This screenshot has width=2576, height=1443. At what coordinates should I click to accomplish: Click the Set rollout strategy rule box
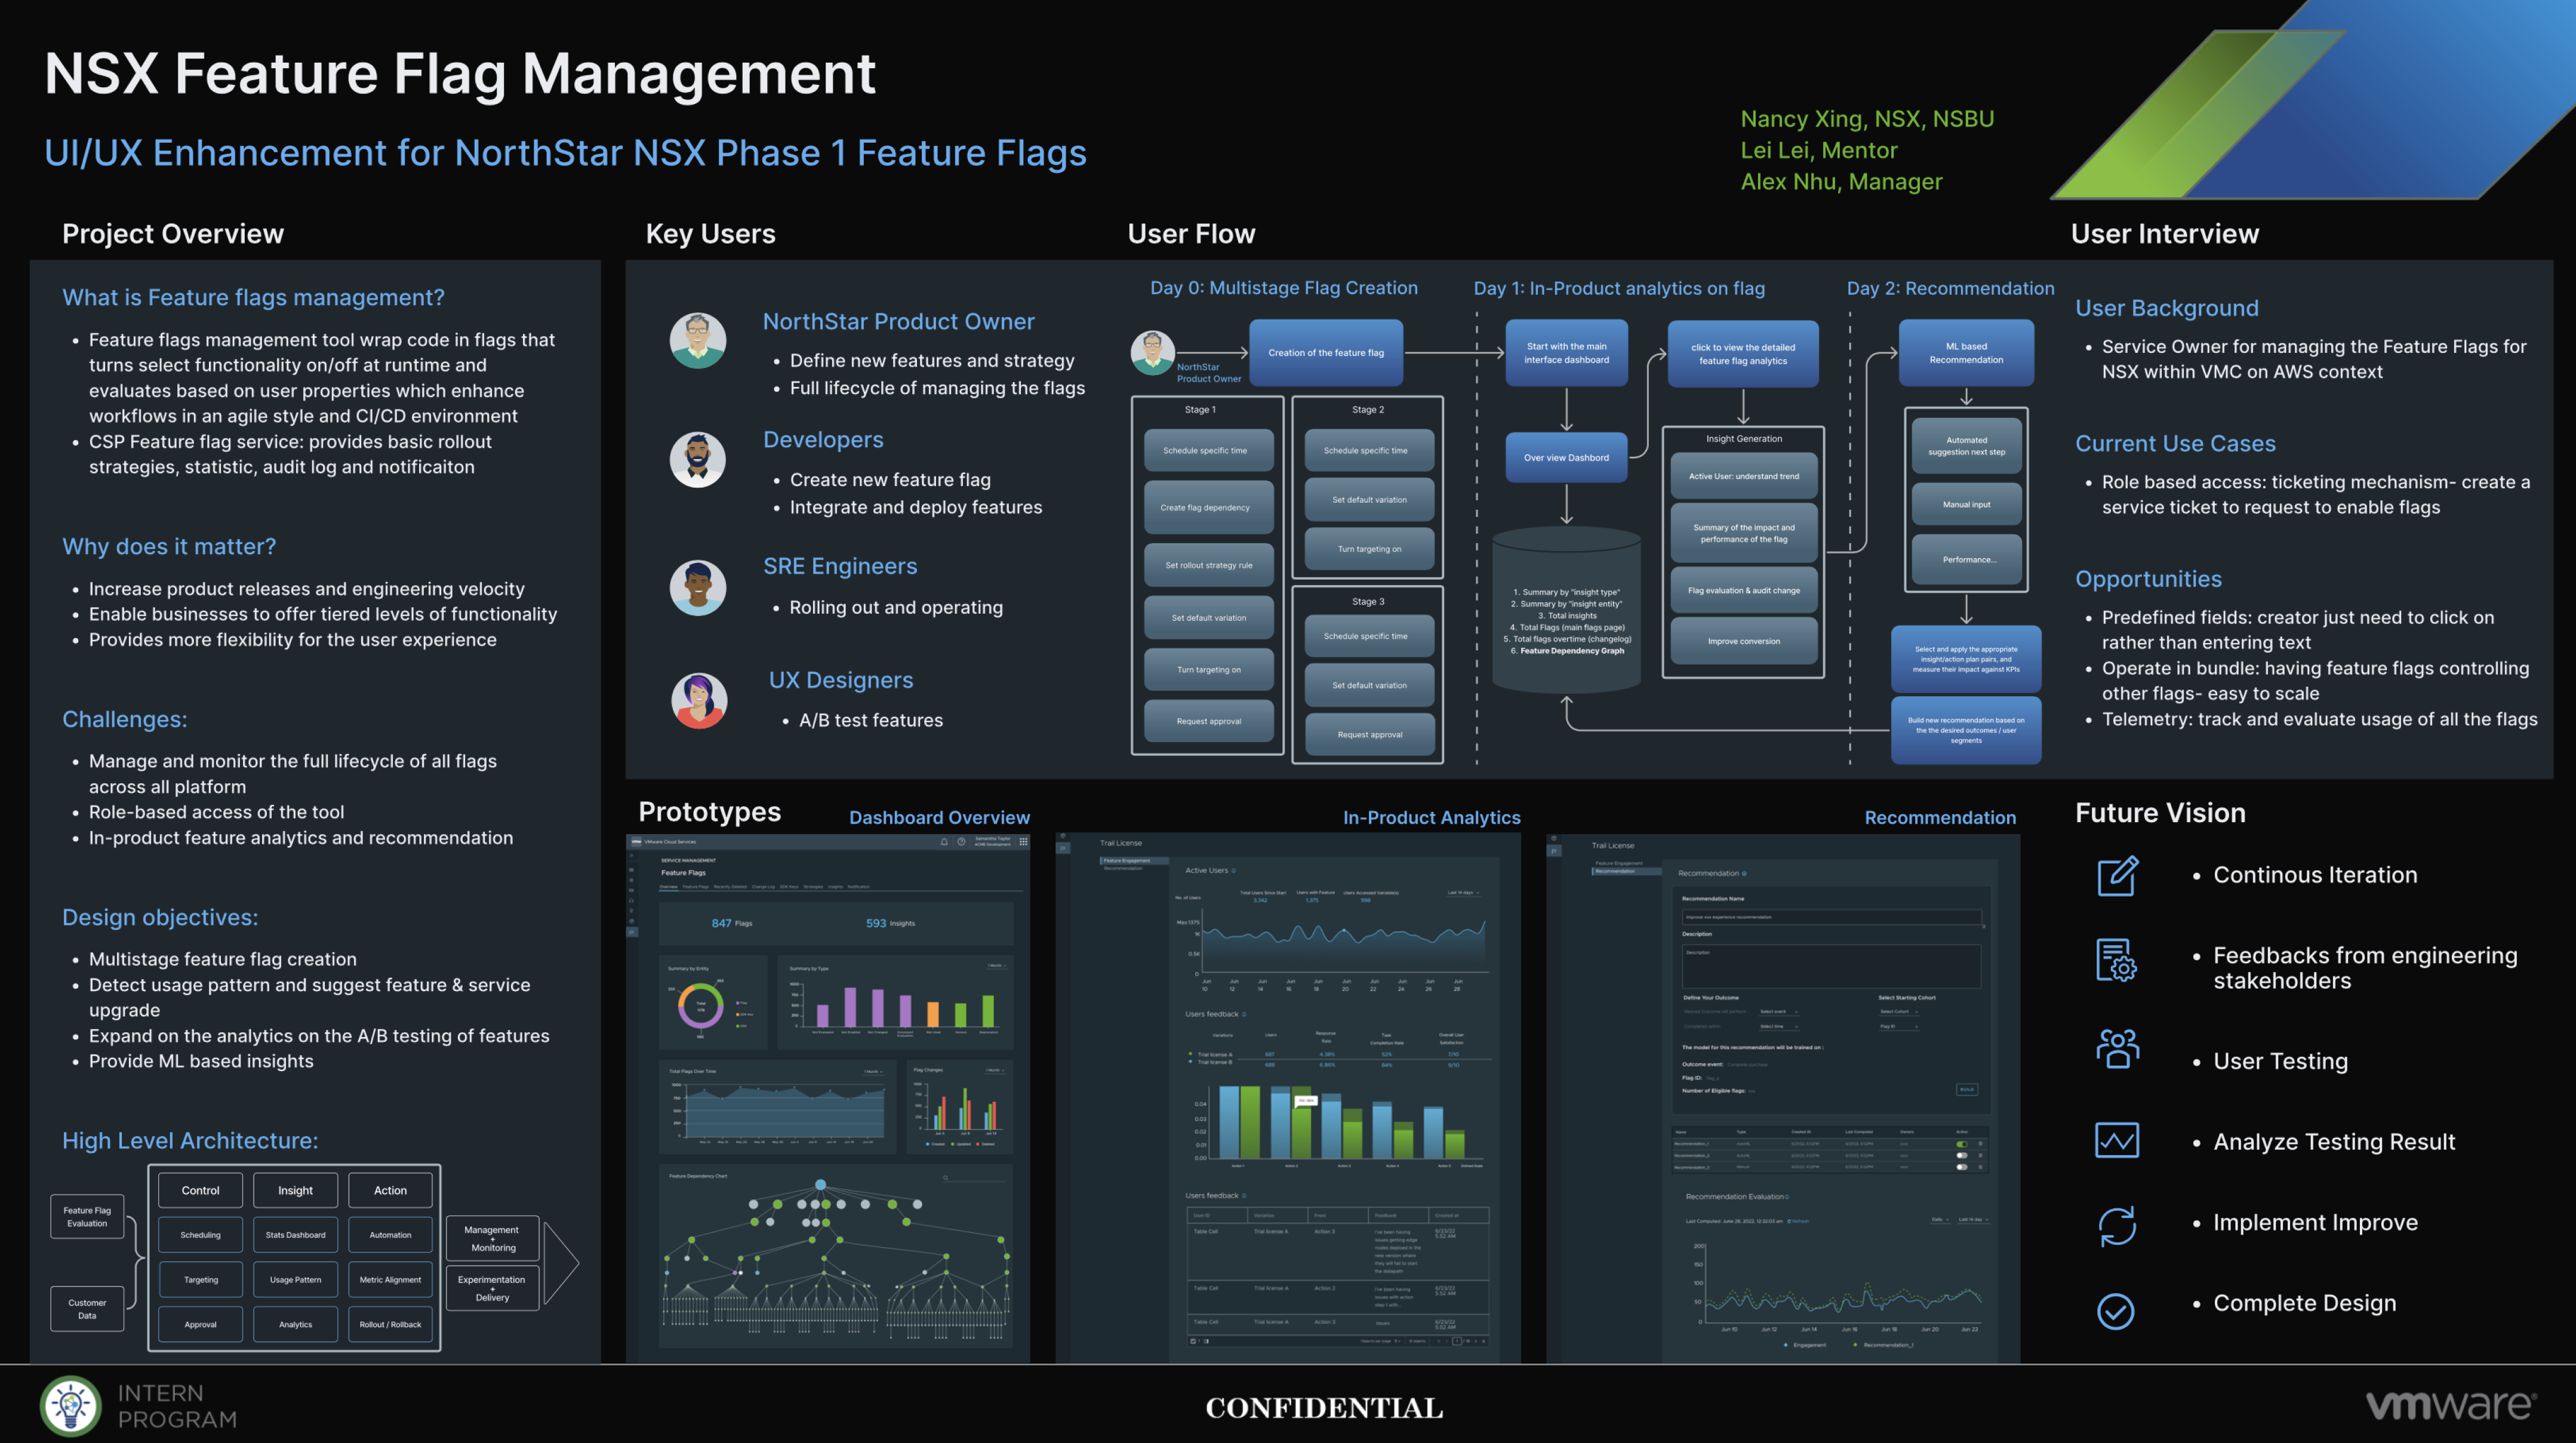[x=1208, y=565]
